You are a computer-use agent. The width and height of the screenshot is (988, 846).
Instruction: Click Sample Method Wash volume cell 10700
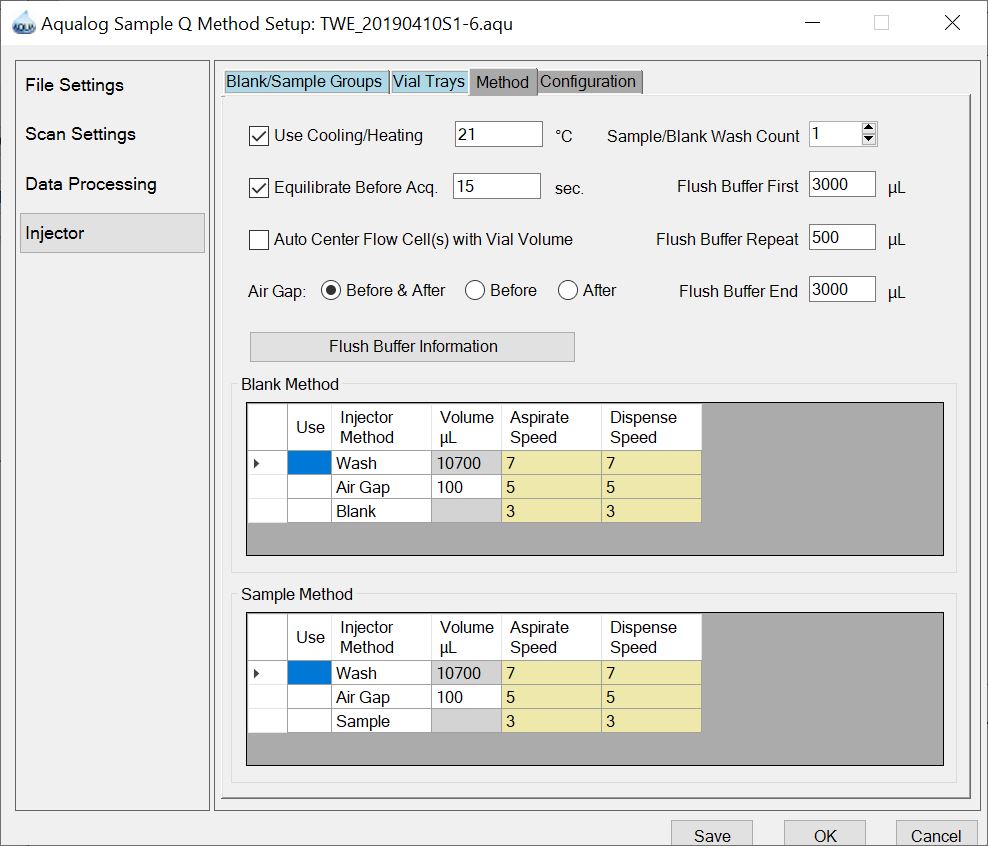point(466,673)
